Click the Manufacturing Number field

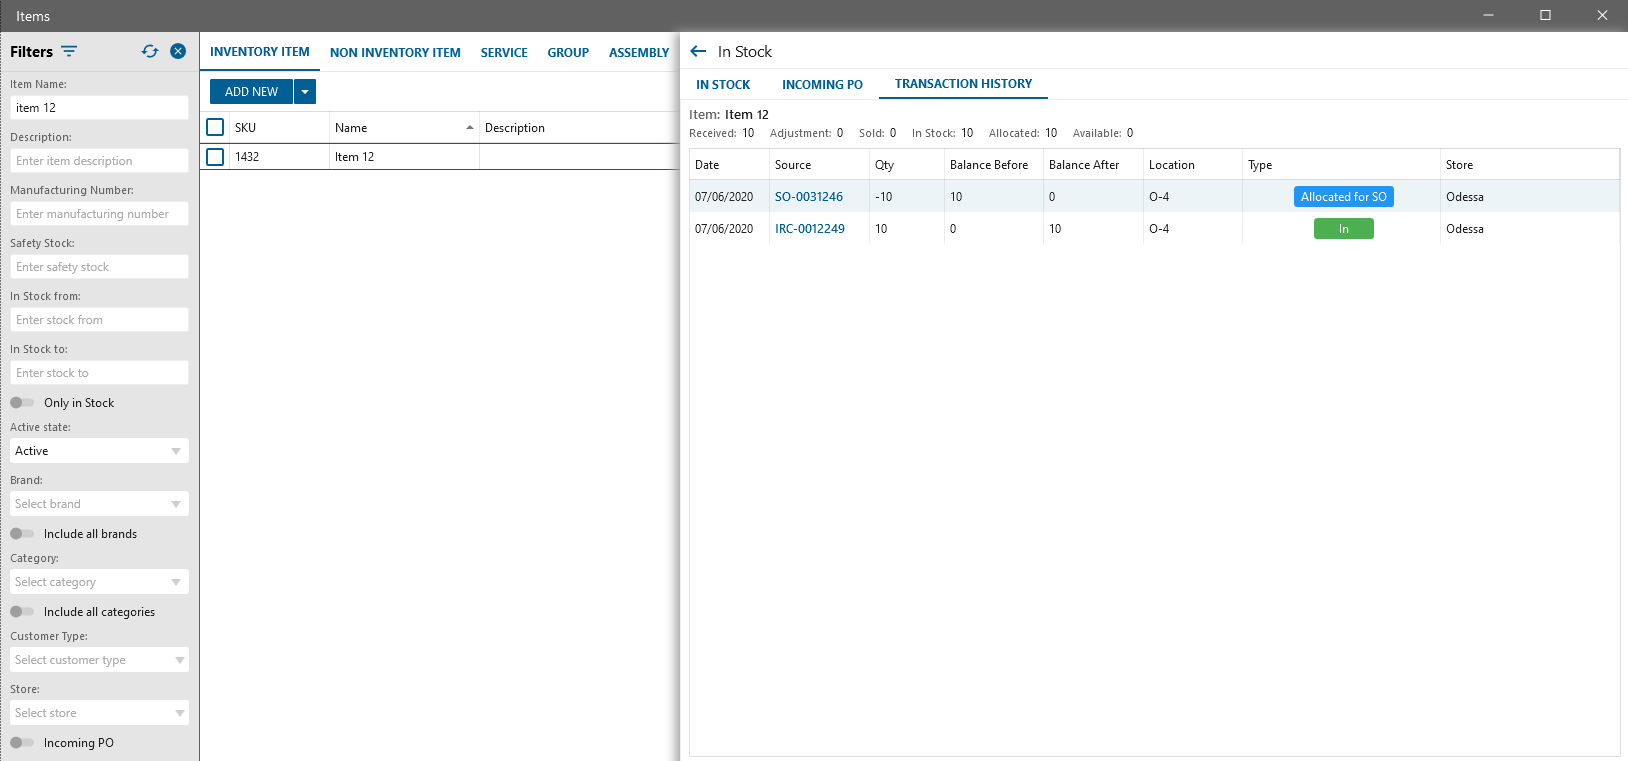click(x=99, y=214)
